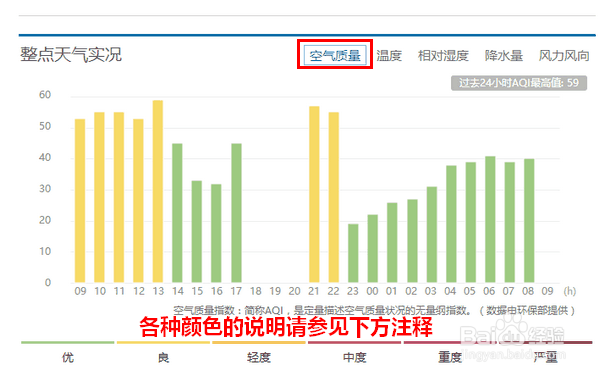
Task: Select the yellow bar at hour 10
Action: (99, 197)
